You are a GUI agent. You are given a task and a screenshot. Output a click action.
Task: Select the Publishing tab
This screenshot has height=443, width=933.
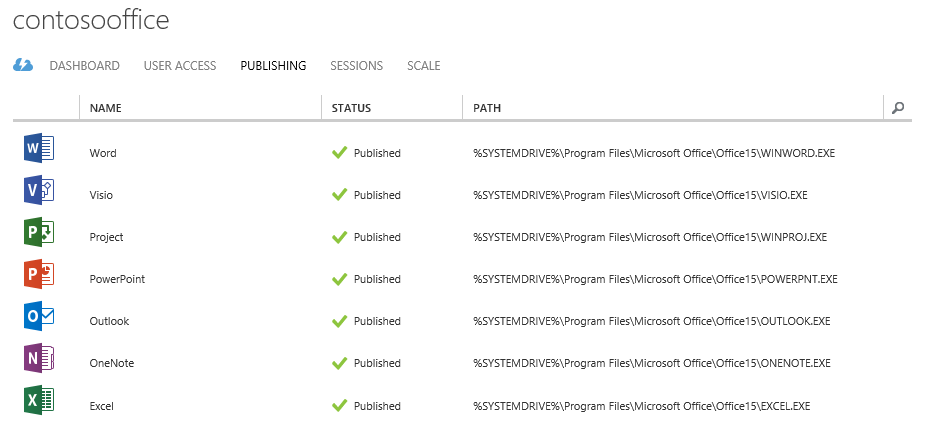pyautogui.click(x=273, y=65)
